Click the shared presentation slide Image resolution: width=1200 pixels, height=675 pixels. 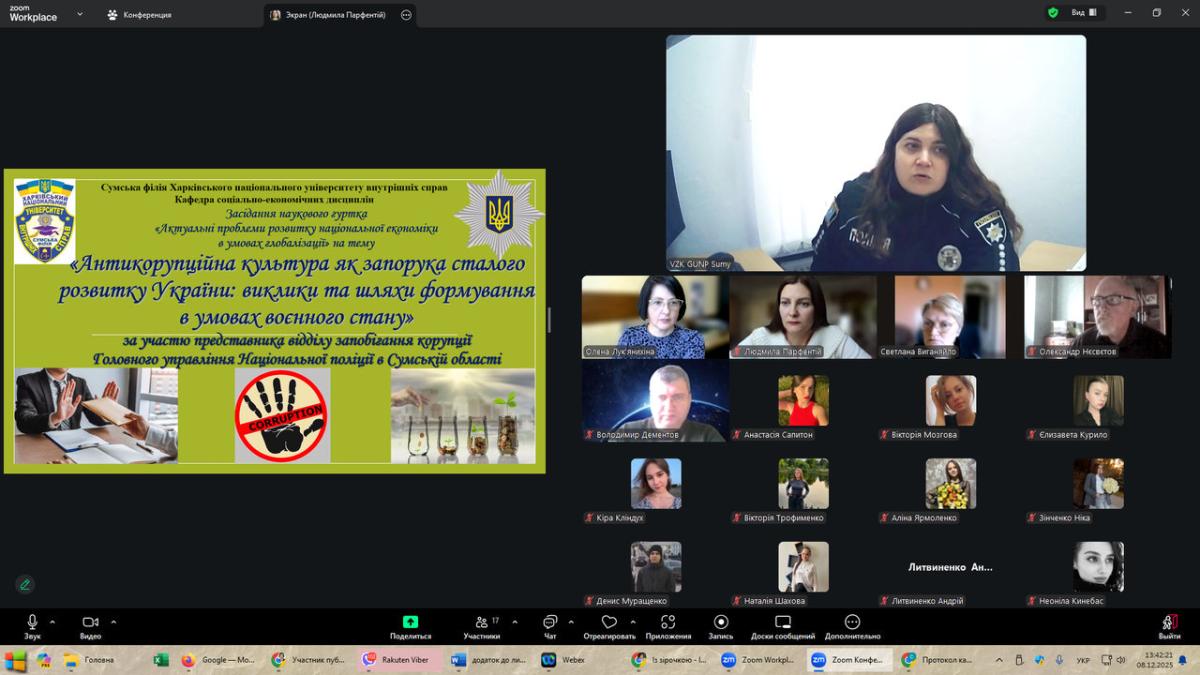[x=275, y=321]
